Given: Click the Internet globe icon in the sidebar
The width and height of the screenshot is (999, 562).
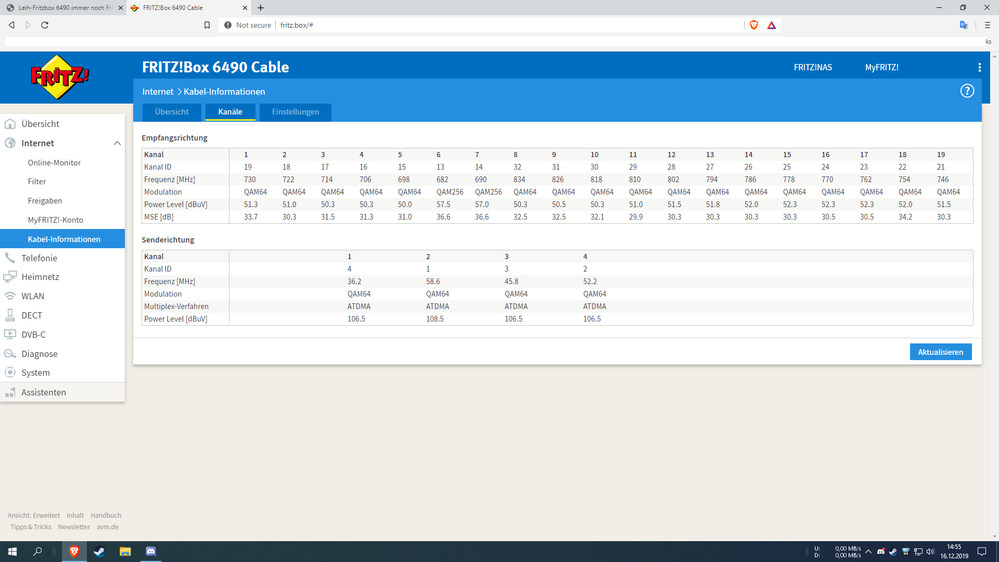Looking at the screenshot, I should 10,143.
